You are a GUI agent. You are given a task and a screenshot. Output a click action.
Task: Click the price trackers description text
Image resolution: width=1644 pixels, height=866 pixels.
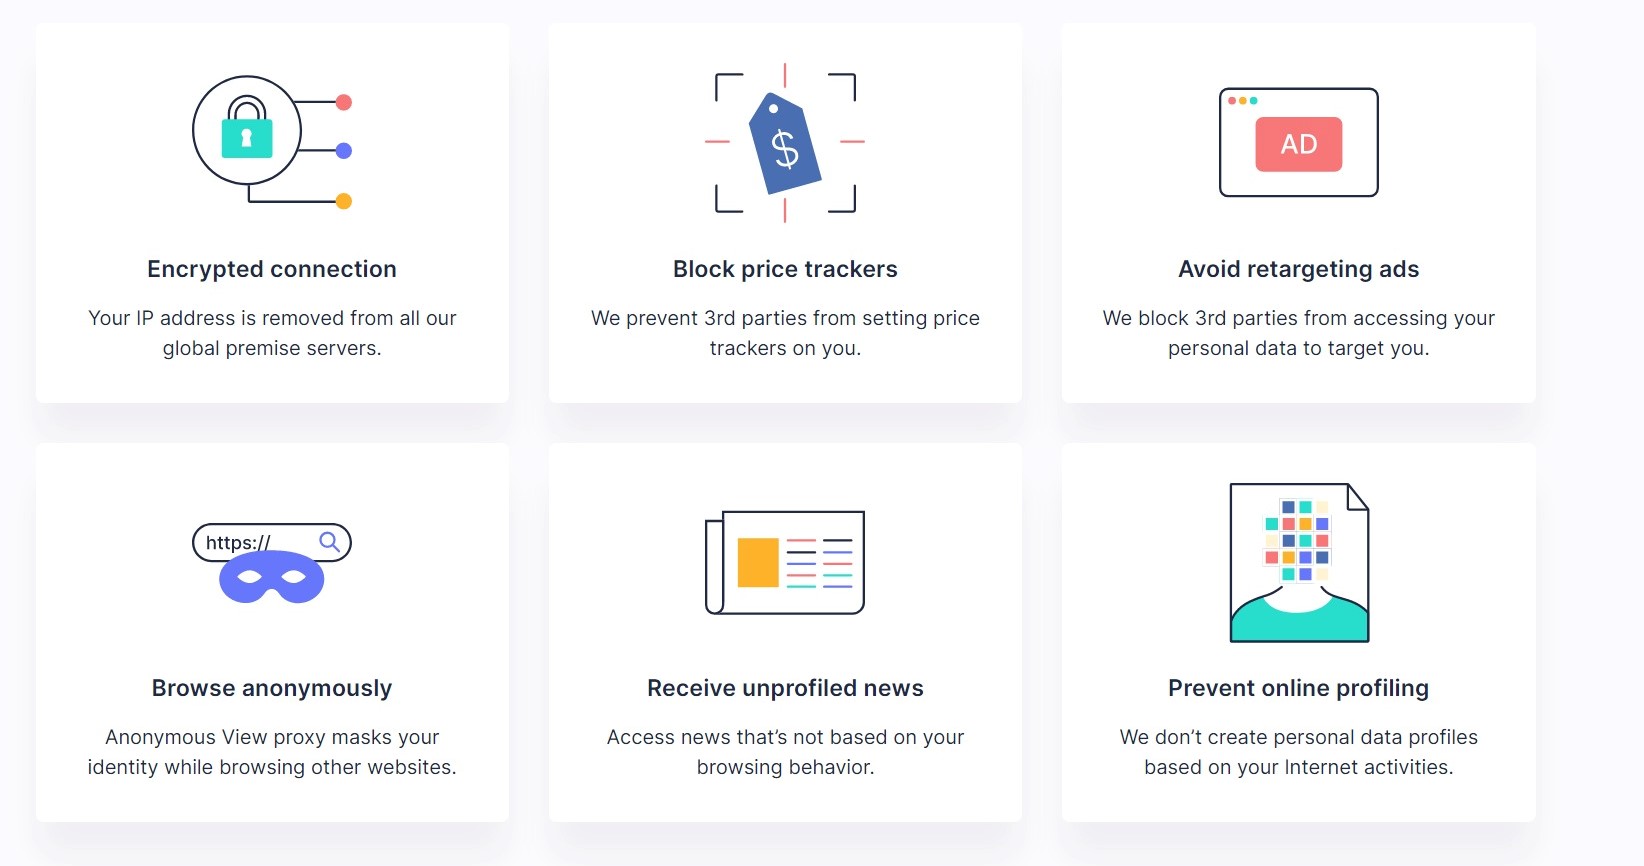[x=785, y=333]
